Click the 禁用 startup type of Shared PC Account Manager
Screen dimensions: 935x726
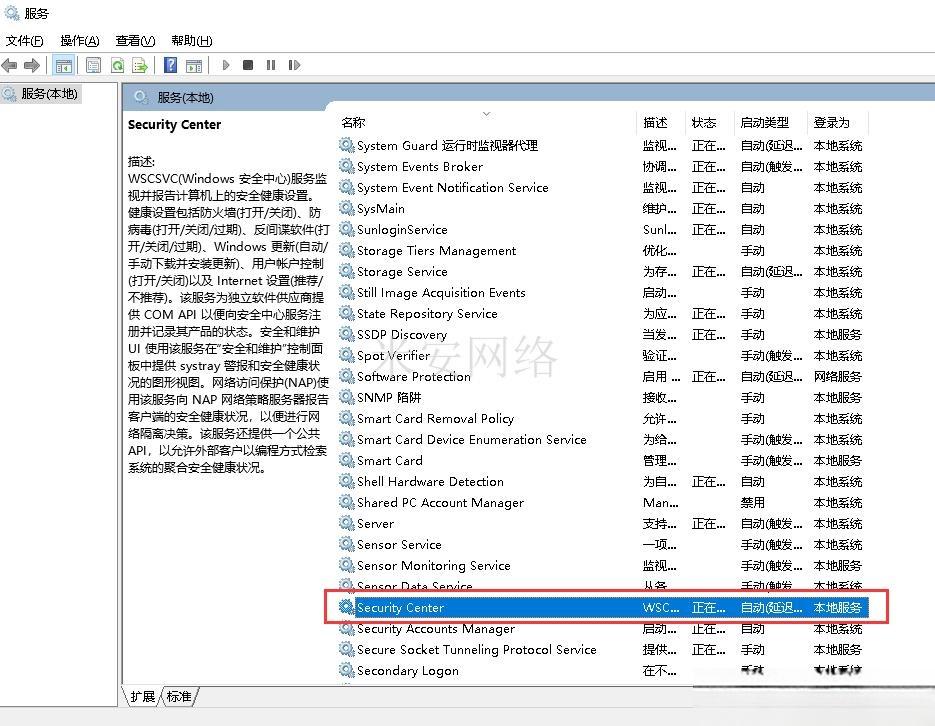(x=753, y=502)
